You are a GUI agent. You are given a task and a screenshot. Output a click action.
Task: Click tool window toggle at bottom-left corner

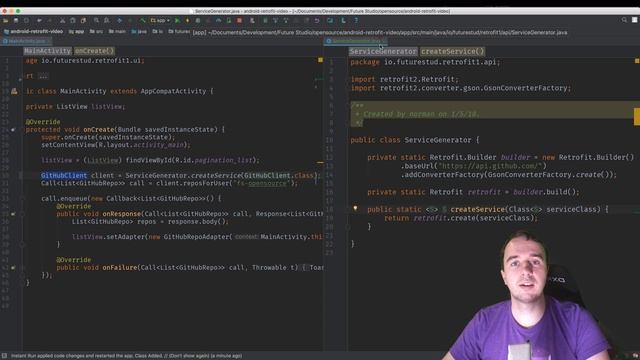click(4, 356)
